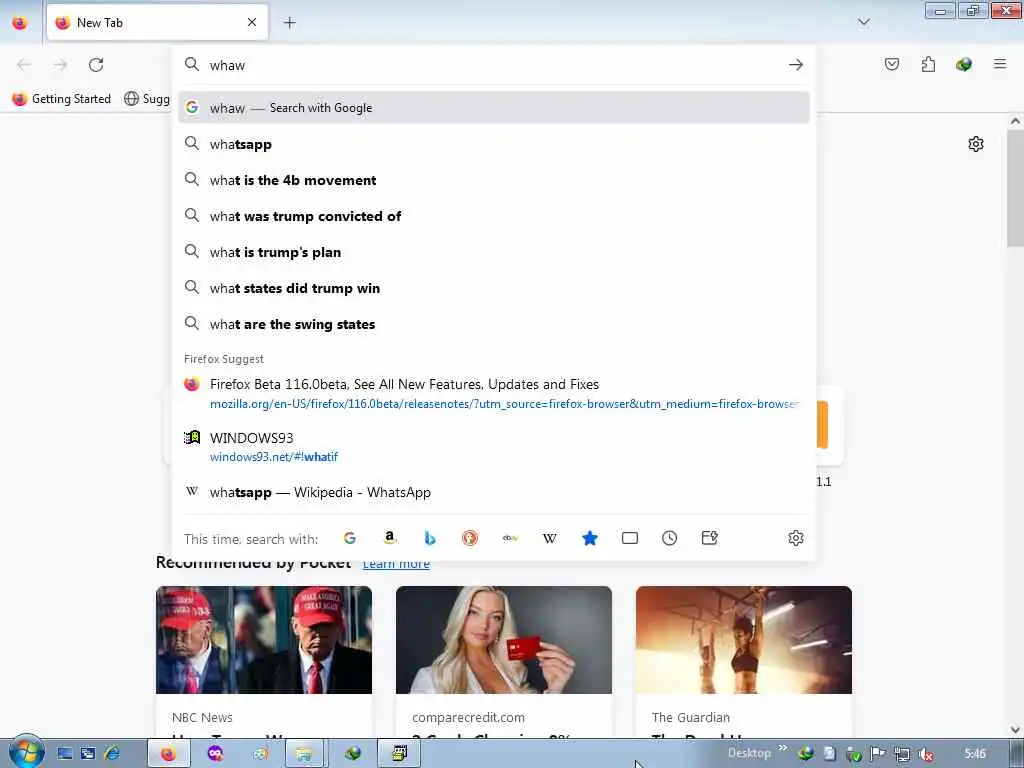
Task: Click the scrollbar down arrow
Action: click(x=1015, y=729)
